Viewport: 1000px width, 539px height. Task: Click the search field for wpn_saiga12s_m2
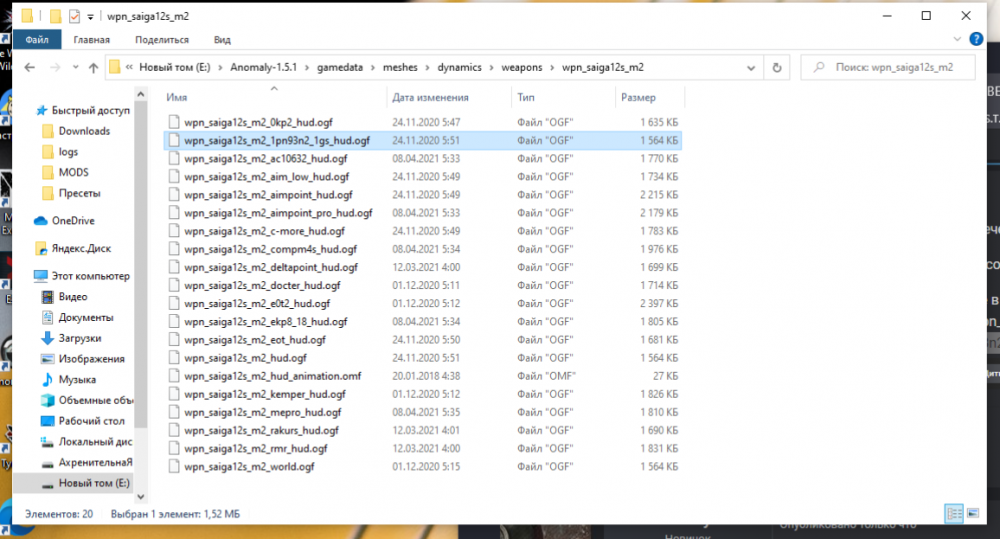click(x=888, y=67)
